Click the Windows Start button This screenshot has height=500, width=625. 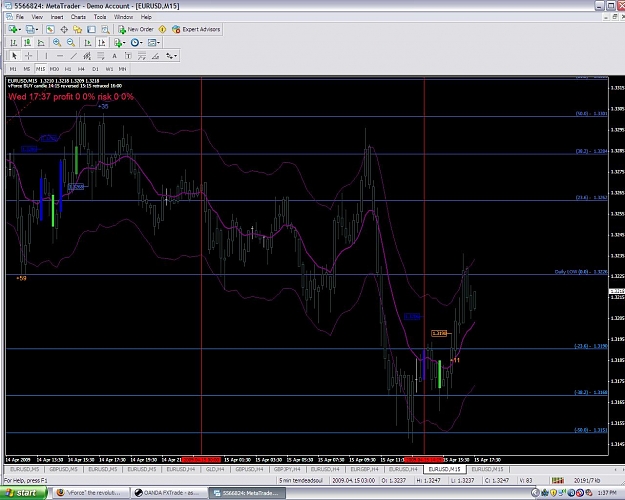point(24,493)
